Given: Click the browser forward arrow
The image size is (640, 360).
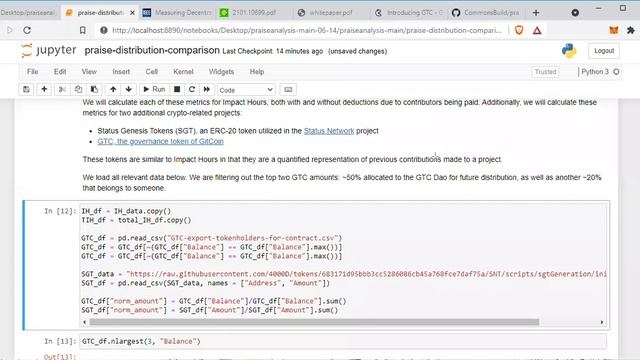Looking at the screenshot, I should point(10,30).
